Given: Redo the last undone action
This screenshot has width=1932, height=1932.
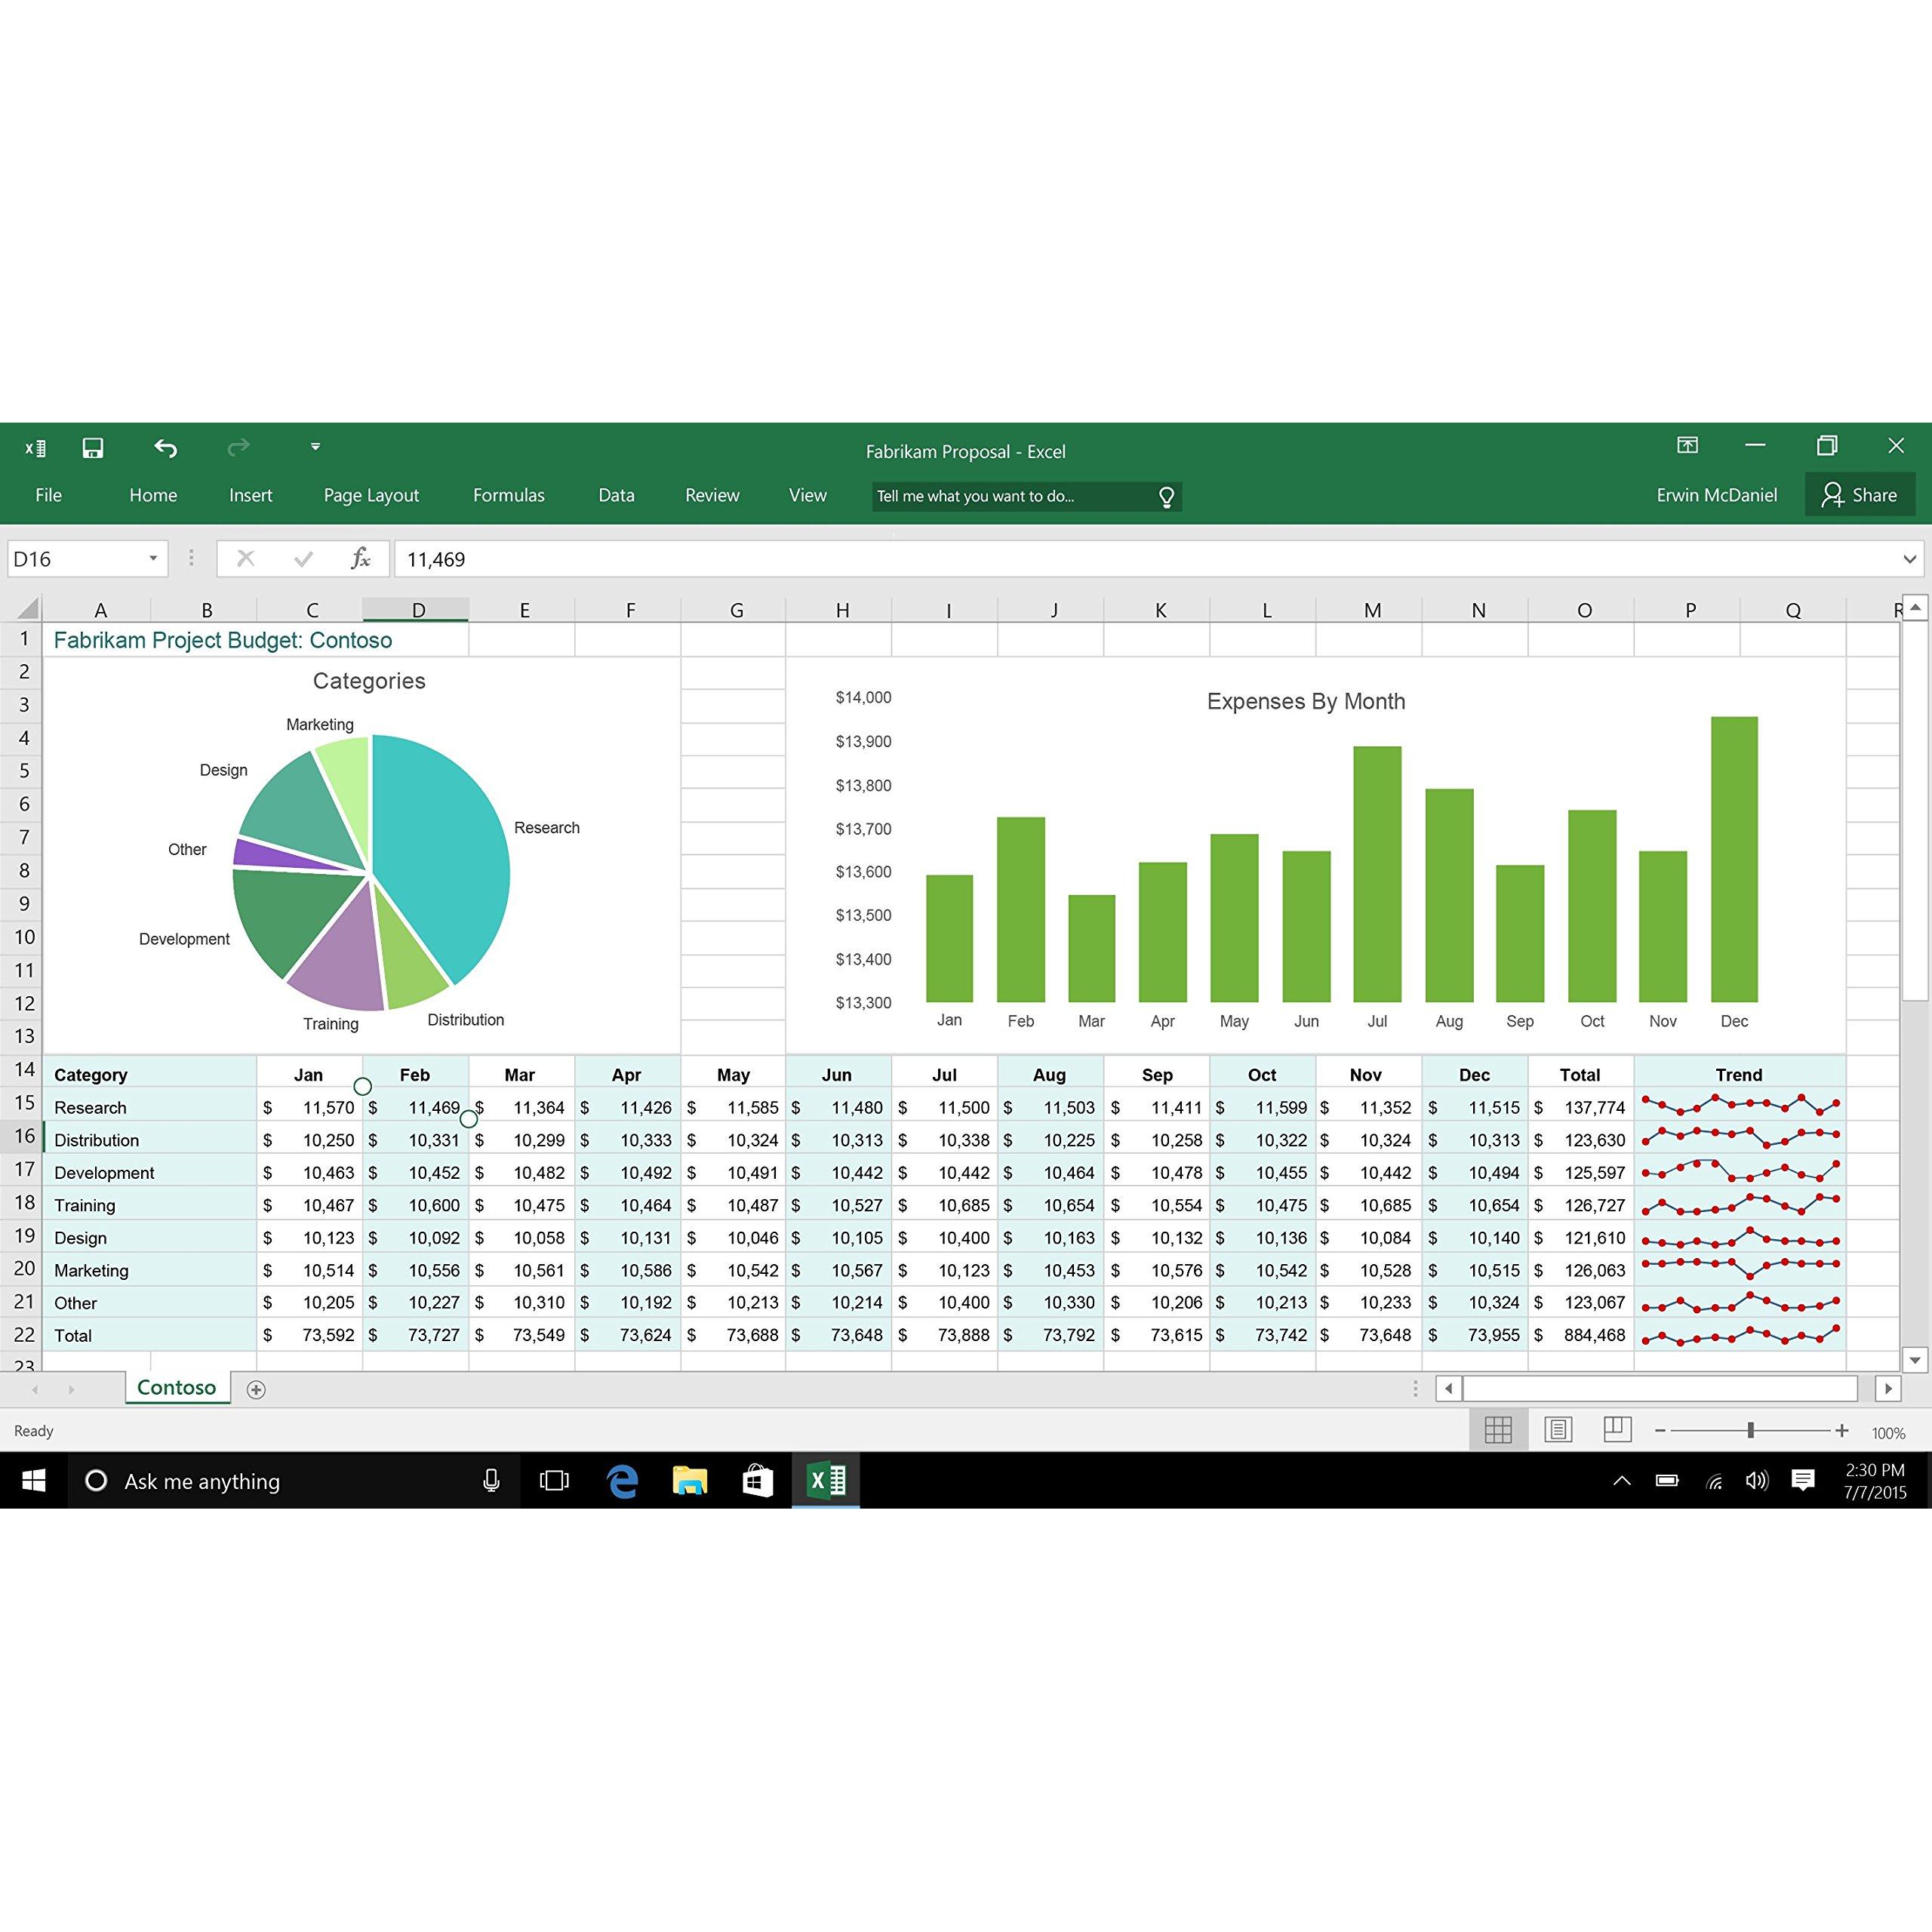Looking at the screenshot, I should [x=238, y=448].
